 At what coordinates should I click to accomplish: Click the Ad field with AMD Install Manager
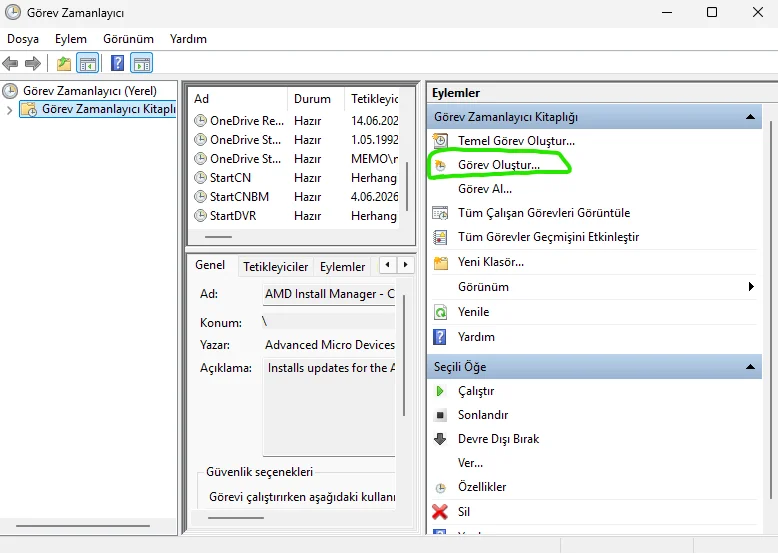[x=329, y=294]
